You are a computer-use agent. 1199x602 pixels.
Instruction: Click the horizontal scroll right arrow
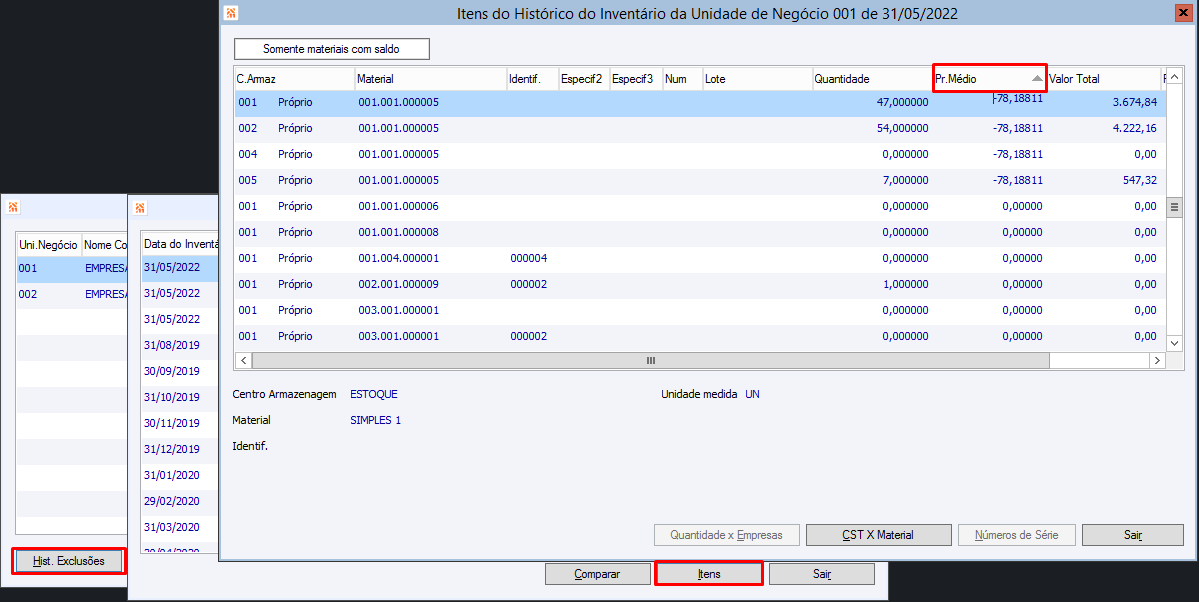[x=1157, y=360]
